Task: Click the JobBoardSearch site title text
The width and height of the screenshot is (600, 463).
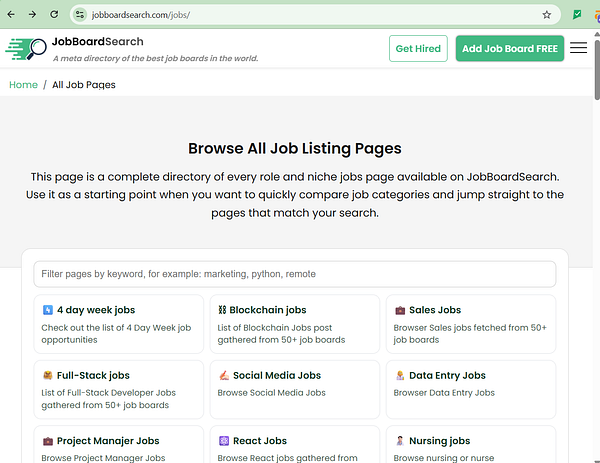Action: coord(98,41)
